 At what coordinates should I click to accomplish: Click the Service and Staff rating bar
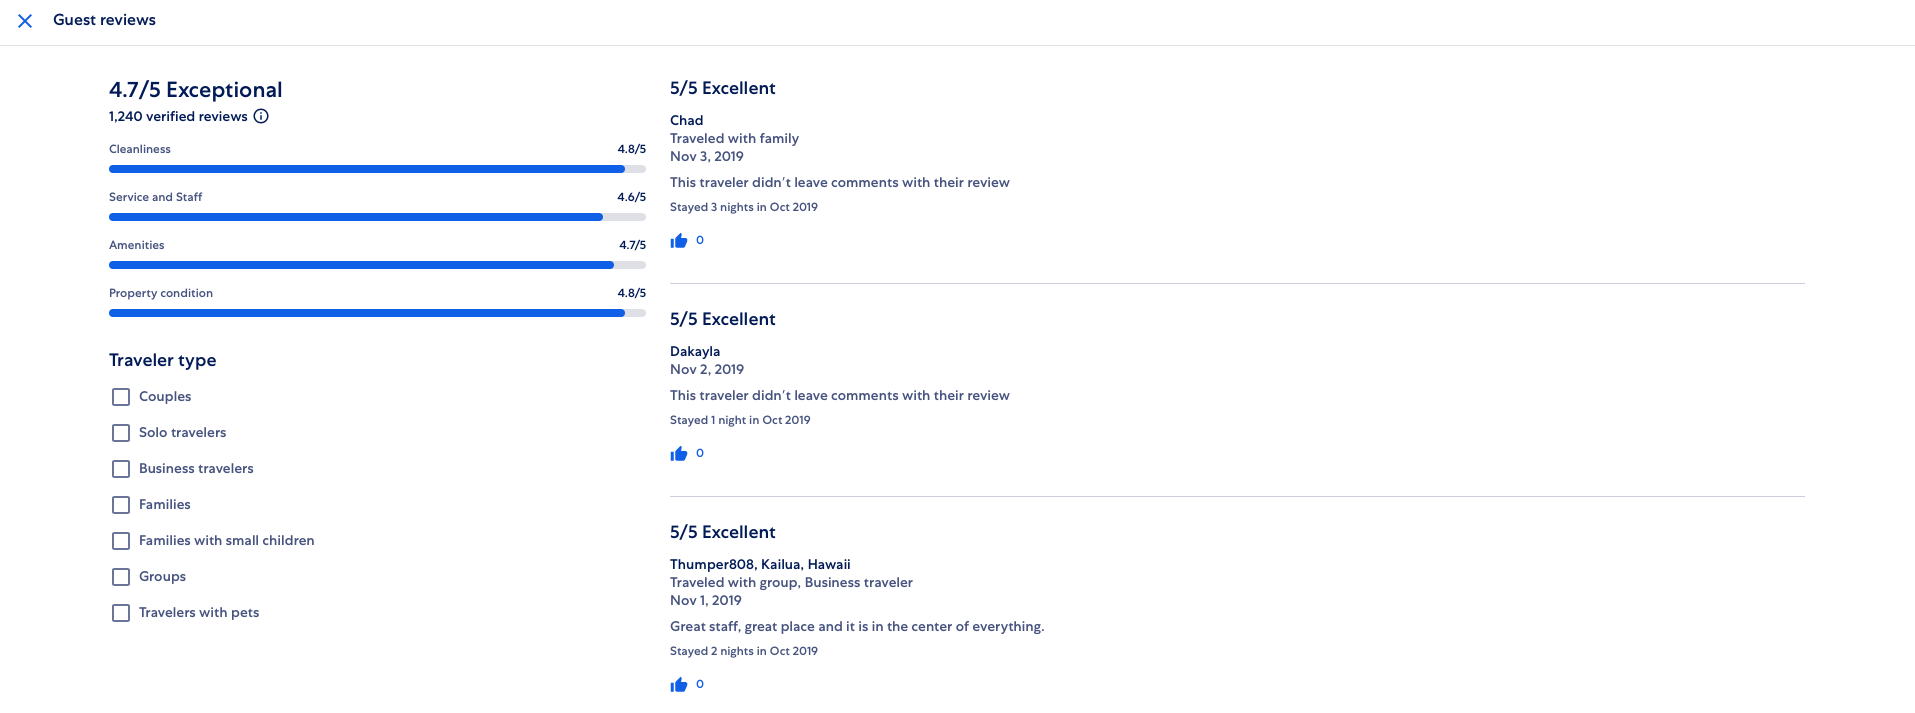click(377, 217)
